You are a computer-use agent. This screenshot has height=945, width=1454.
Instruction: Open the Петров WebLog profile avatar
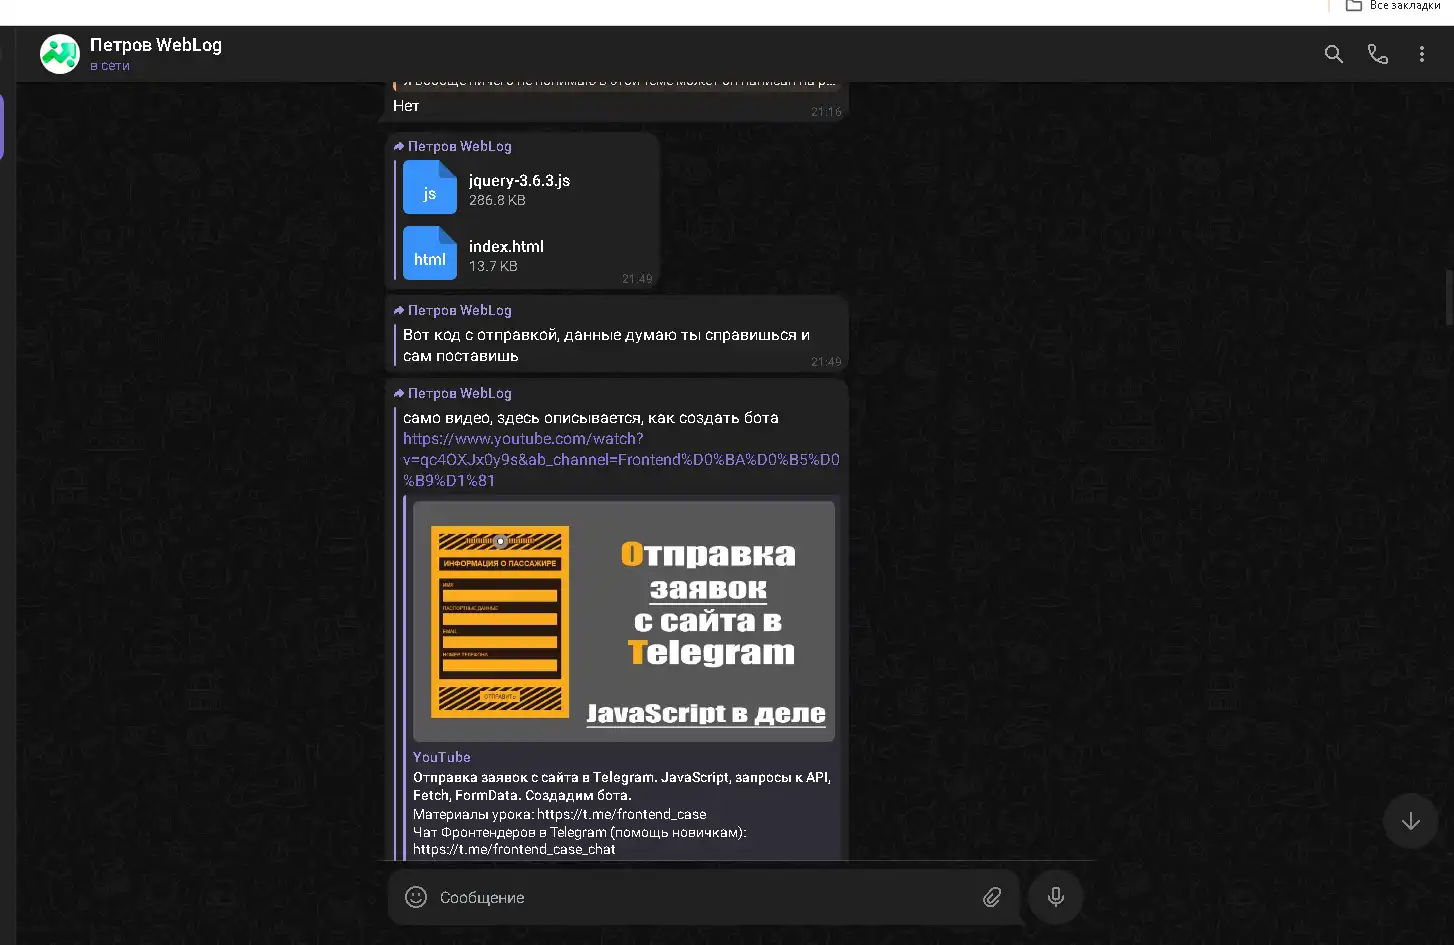(60, 54)
